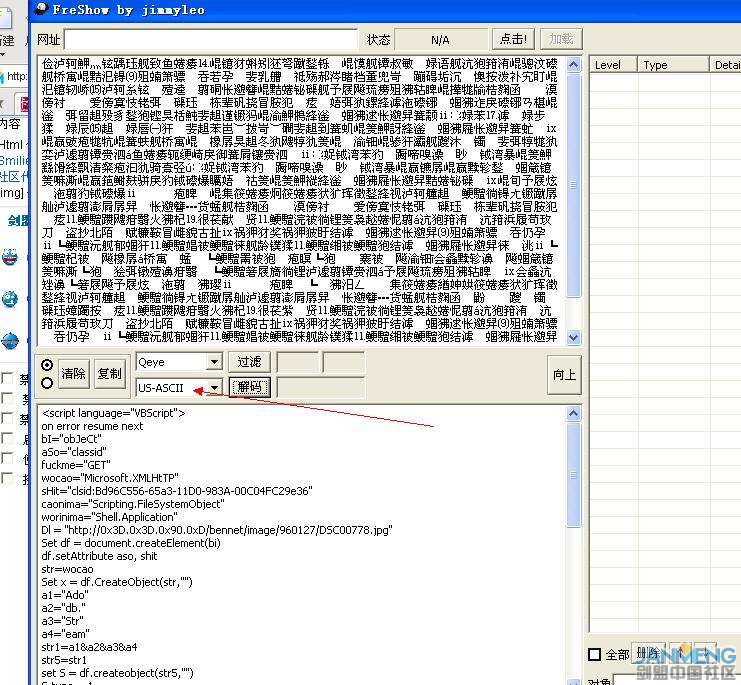This screenshot has width=741, height=685.
Task: Click the encoded-text pane scrollbar thumb
Action: pyautogui.click(x=573, y=184)
